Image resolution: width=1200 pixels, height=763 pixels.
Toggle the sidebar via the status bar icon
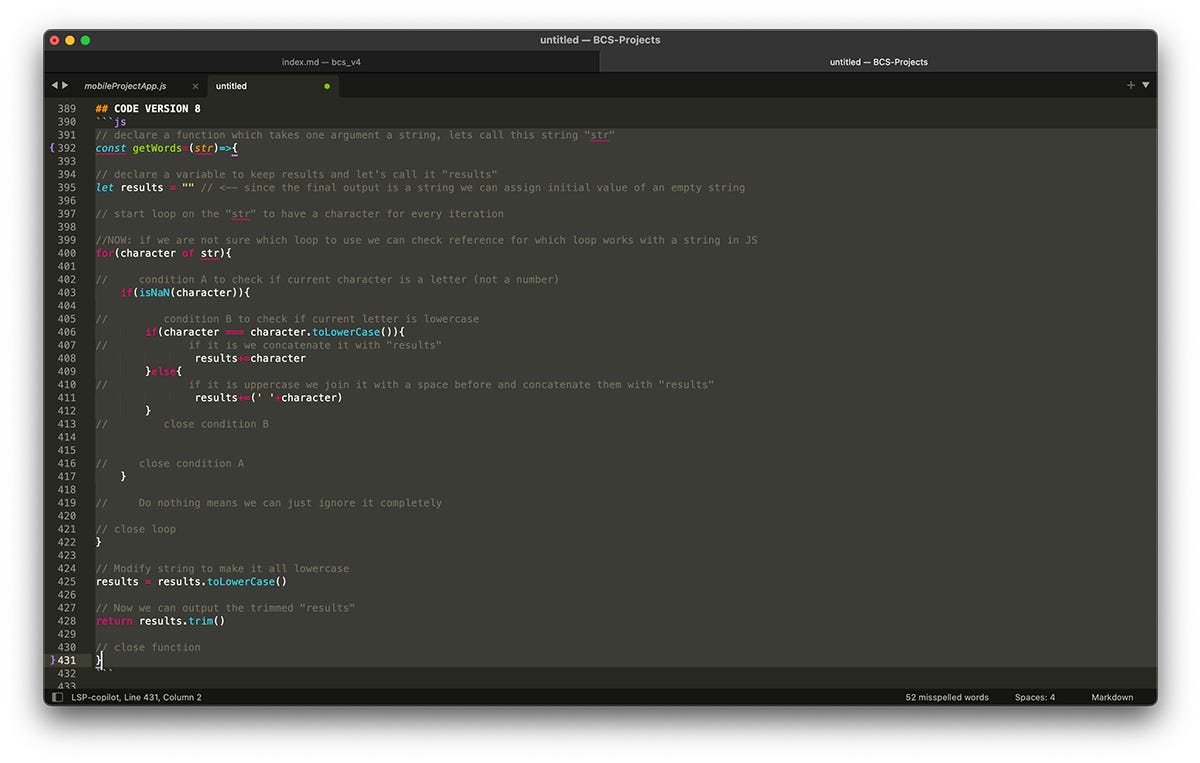tap(58, 697)
